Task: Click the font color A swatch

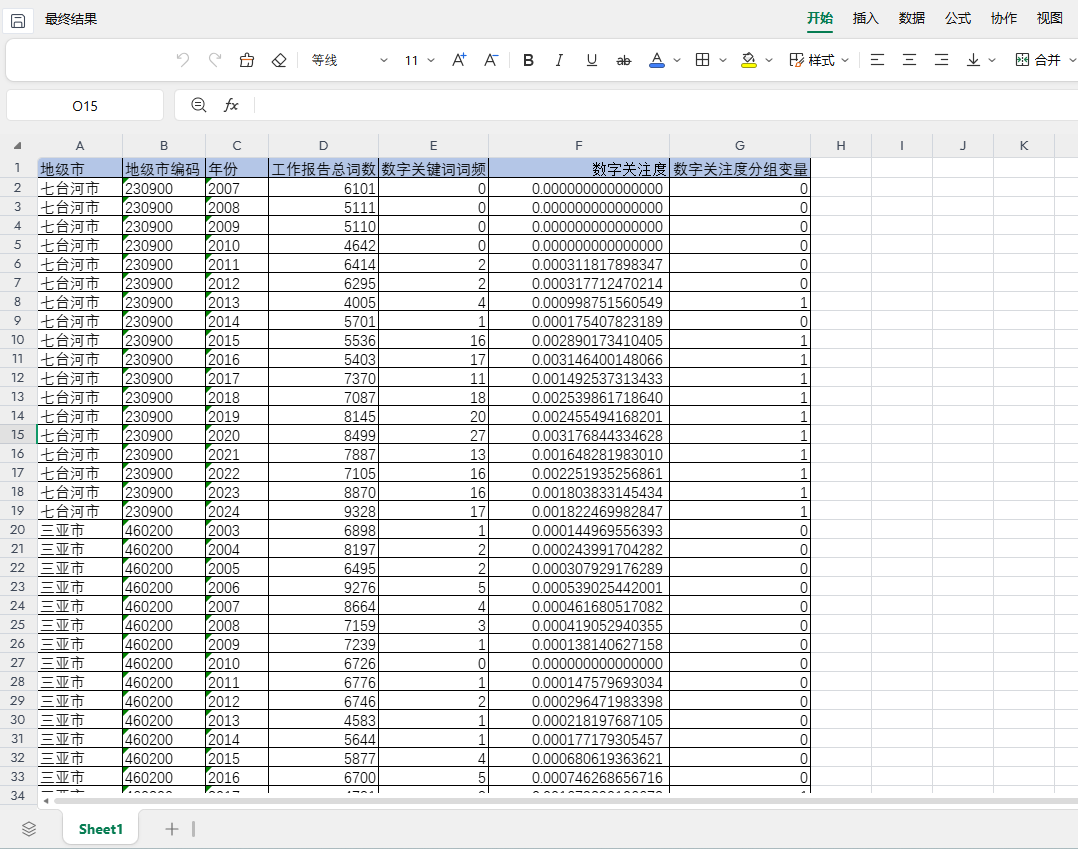Action: coord(657,60)
